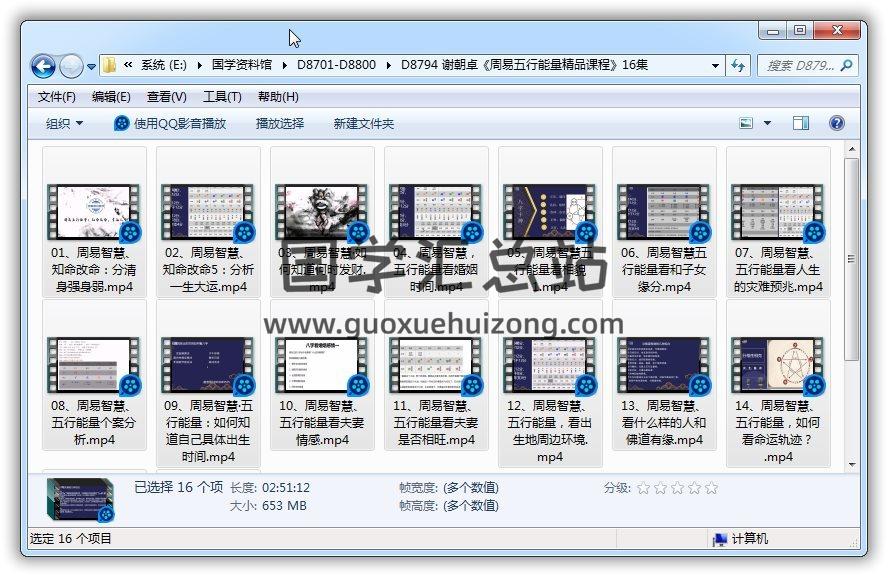Click the change view icon

click(746, 123)
